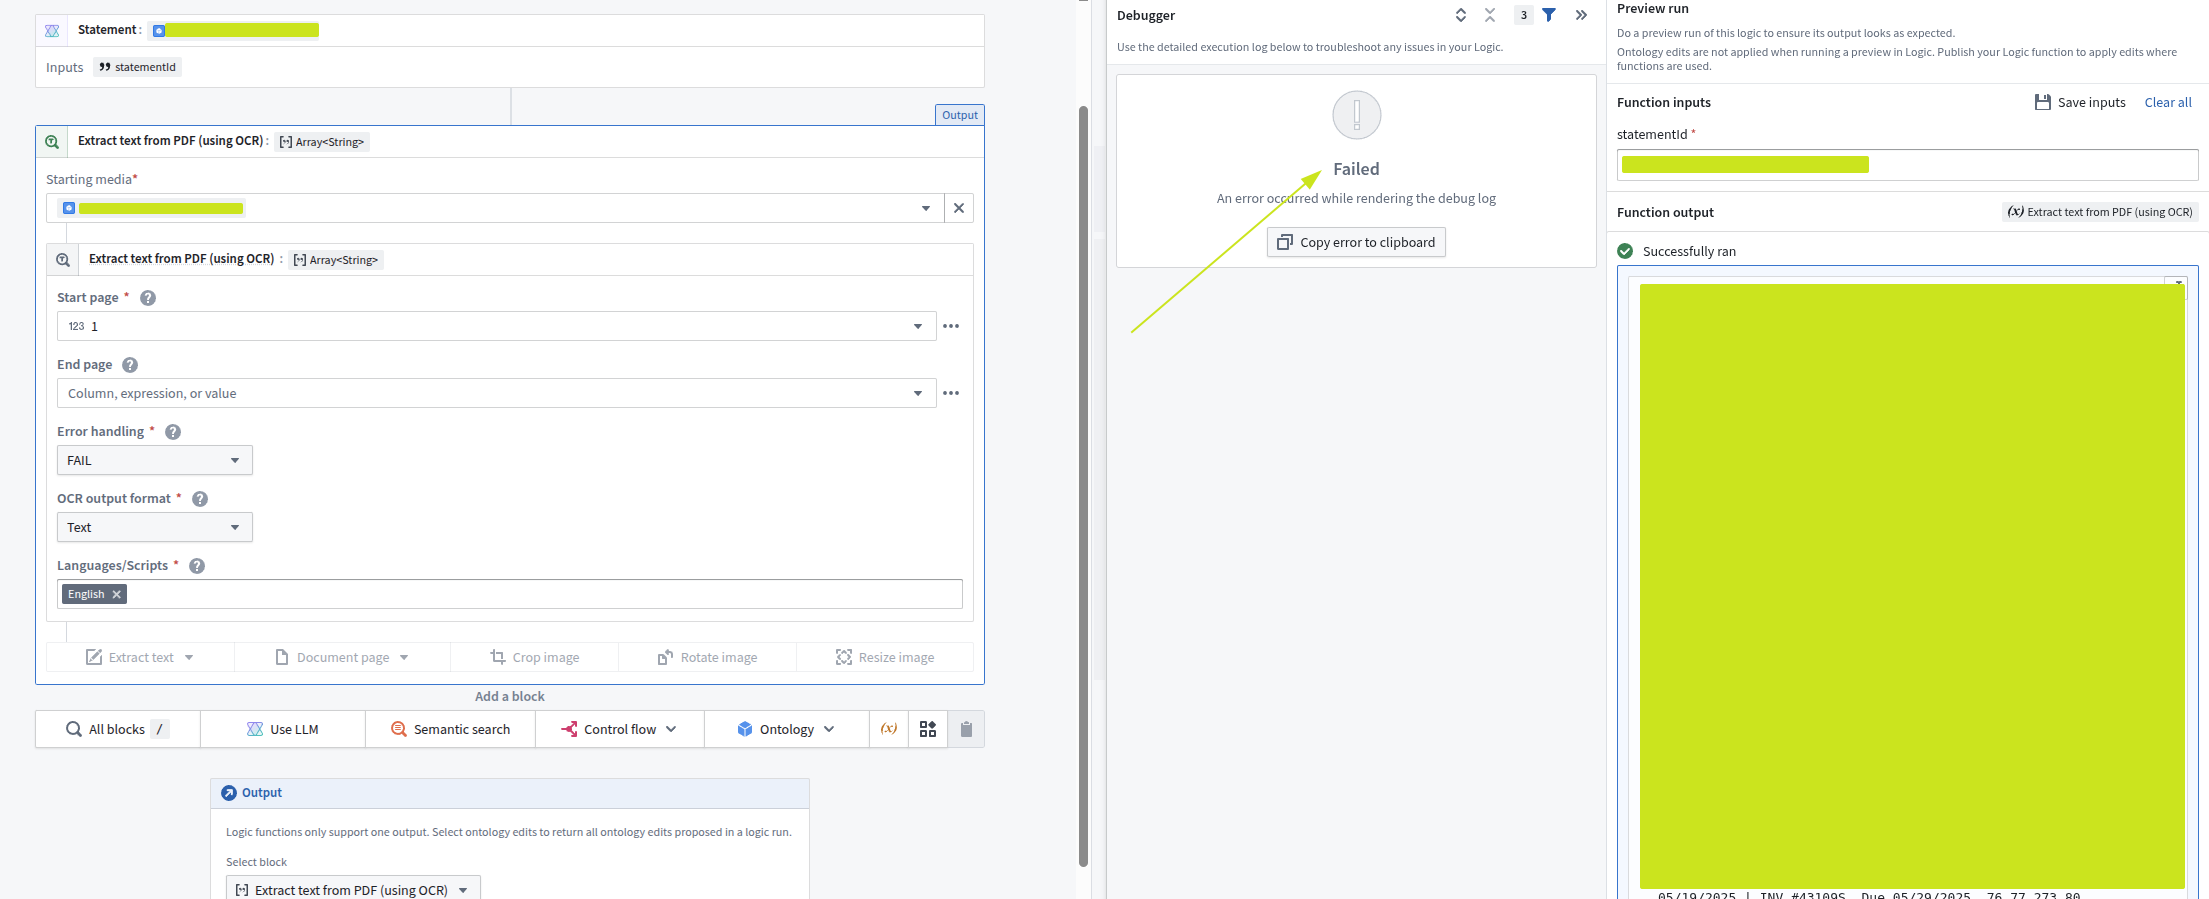This screenshot has width=2209, height=899.
Task: Expand the Control flow block menu
Action: (620, 729)
